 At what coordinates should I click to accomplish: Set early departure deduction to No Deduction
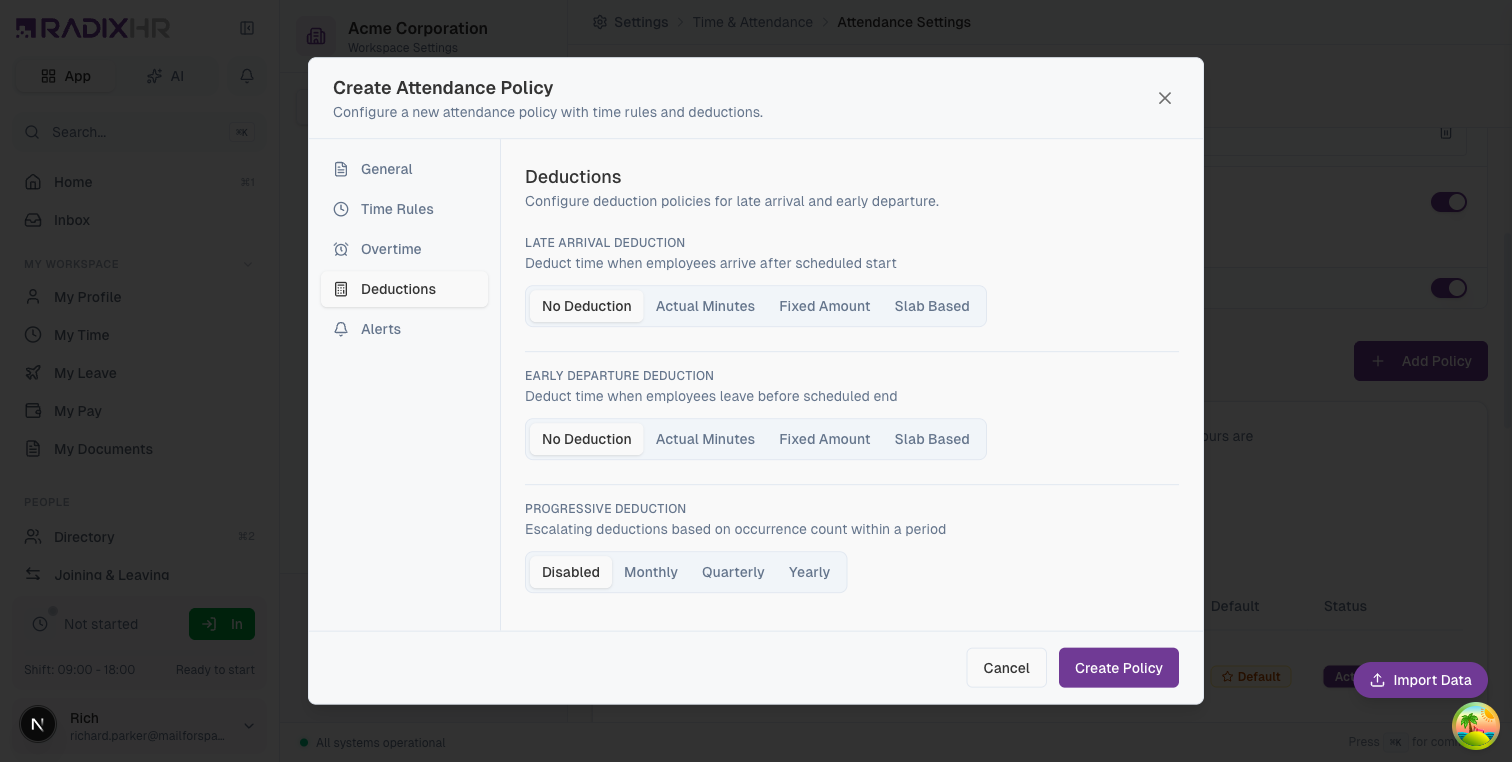pyautogui.click(x=587, y=439)
